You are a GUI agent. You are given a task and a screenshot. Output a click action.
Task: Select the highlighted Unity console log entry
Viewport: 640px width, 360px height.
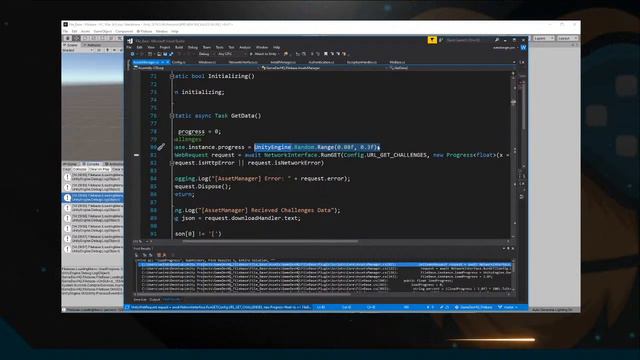click(x=93, y=198)
